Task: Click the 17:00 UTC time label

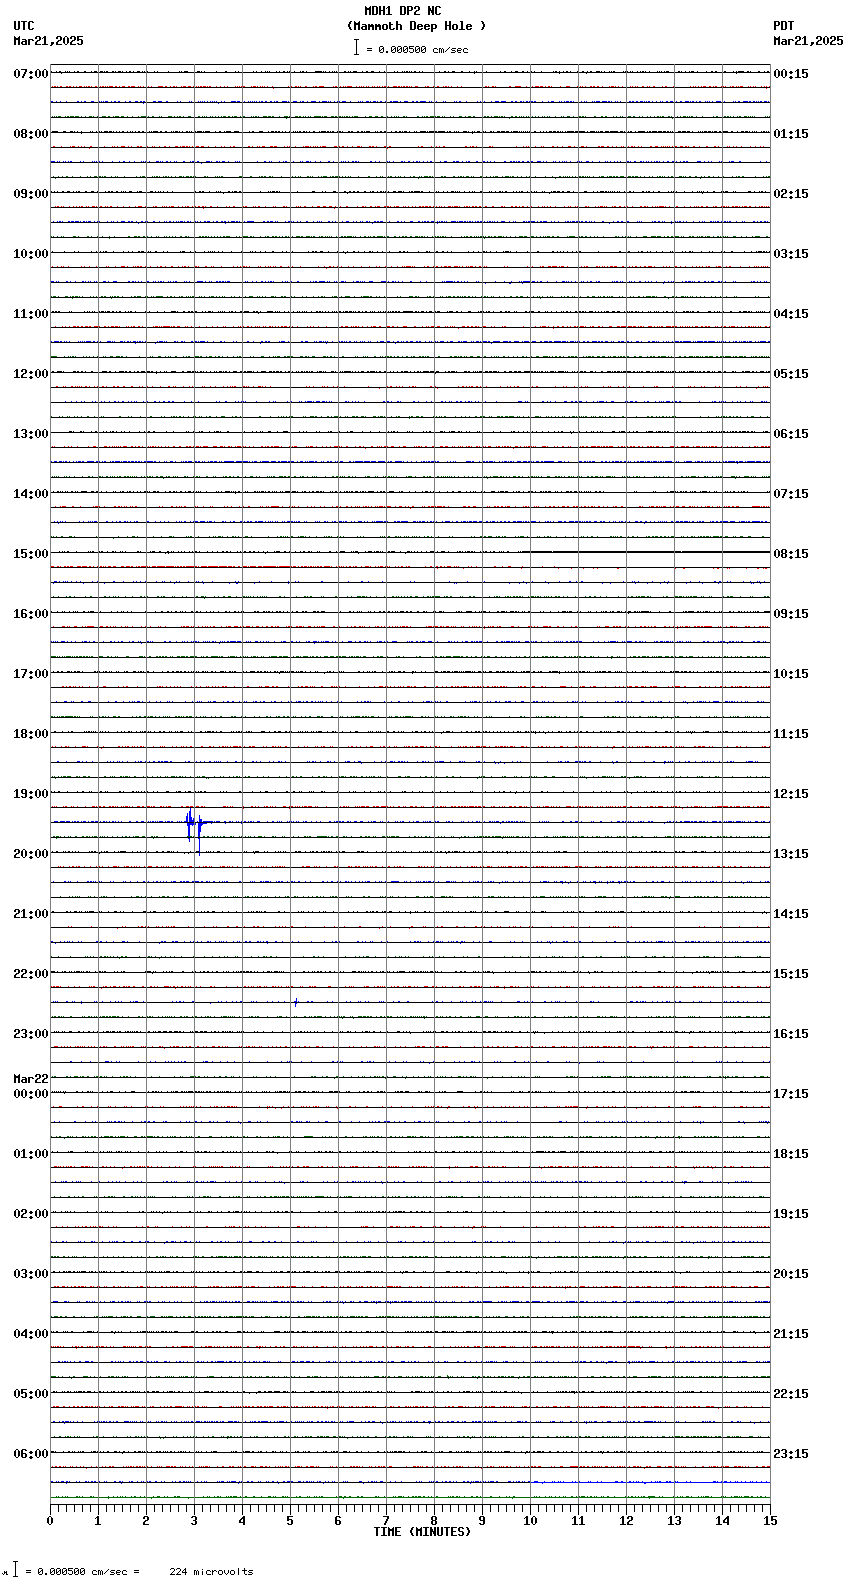Action: (31, 674)
